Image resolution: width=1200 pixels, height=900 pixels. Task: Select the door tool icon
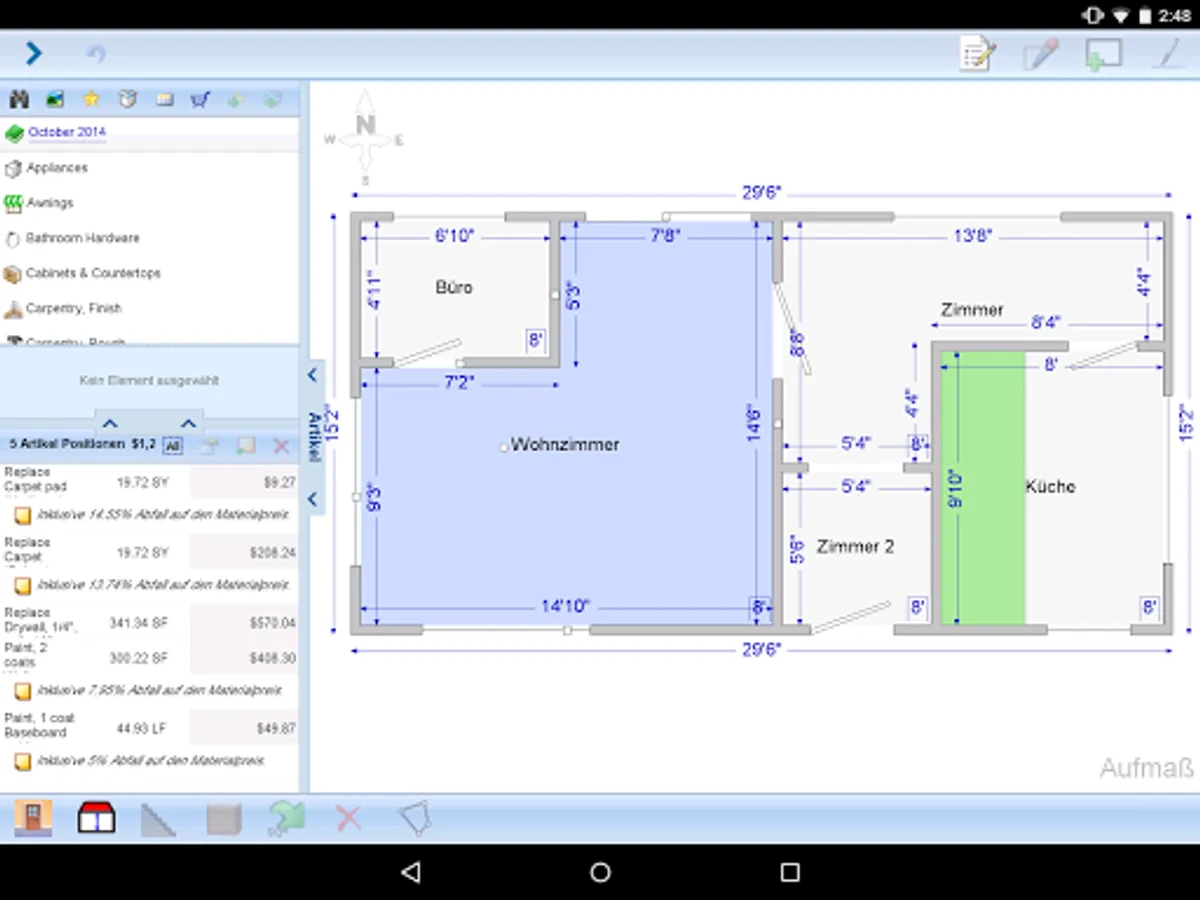pyautogui.click(x=33, y=818)
